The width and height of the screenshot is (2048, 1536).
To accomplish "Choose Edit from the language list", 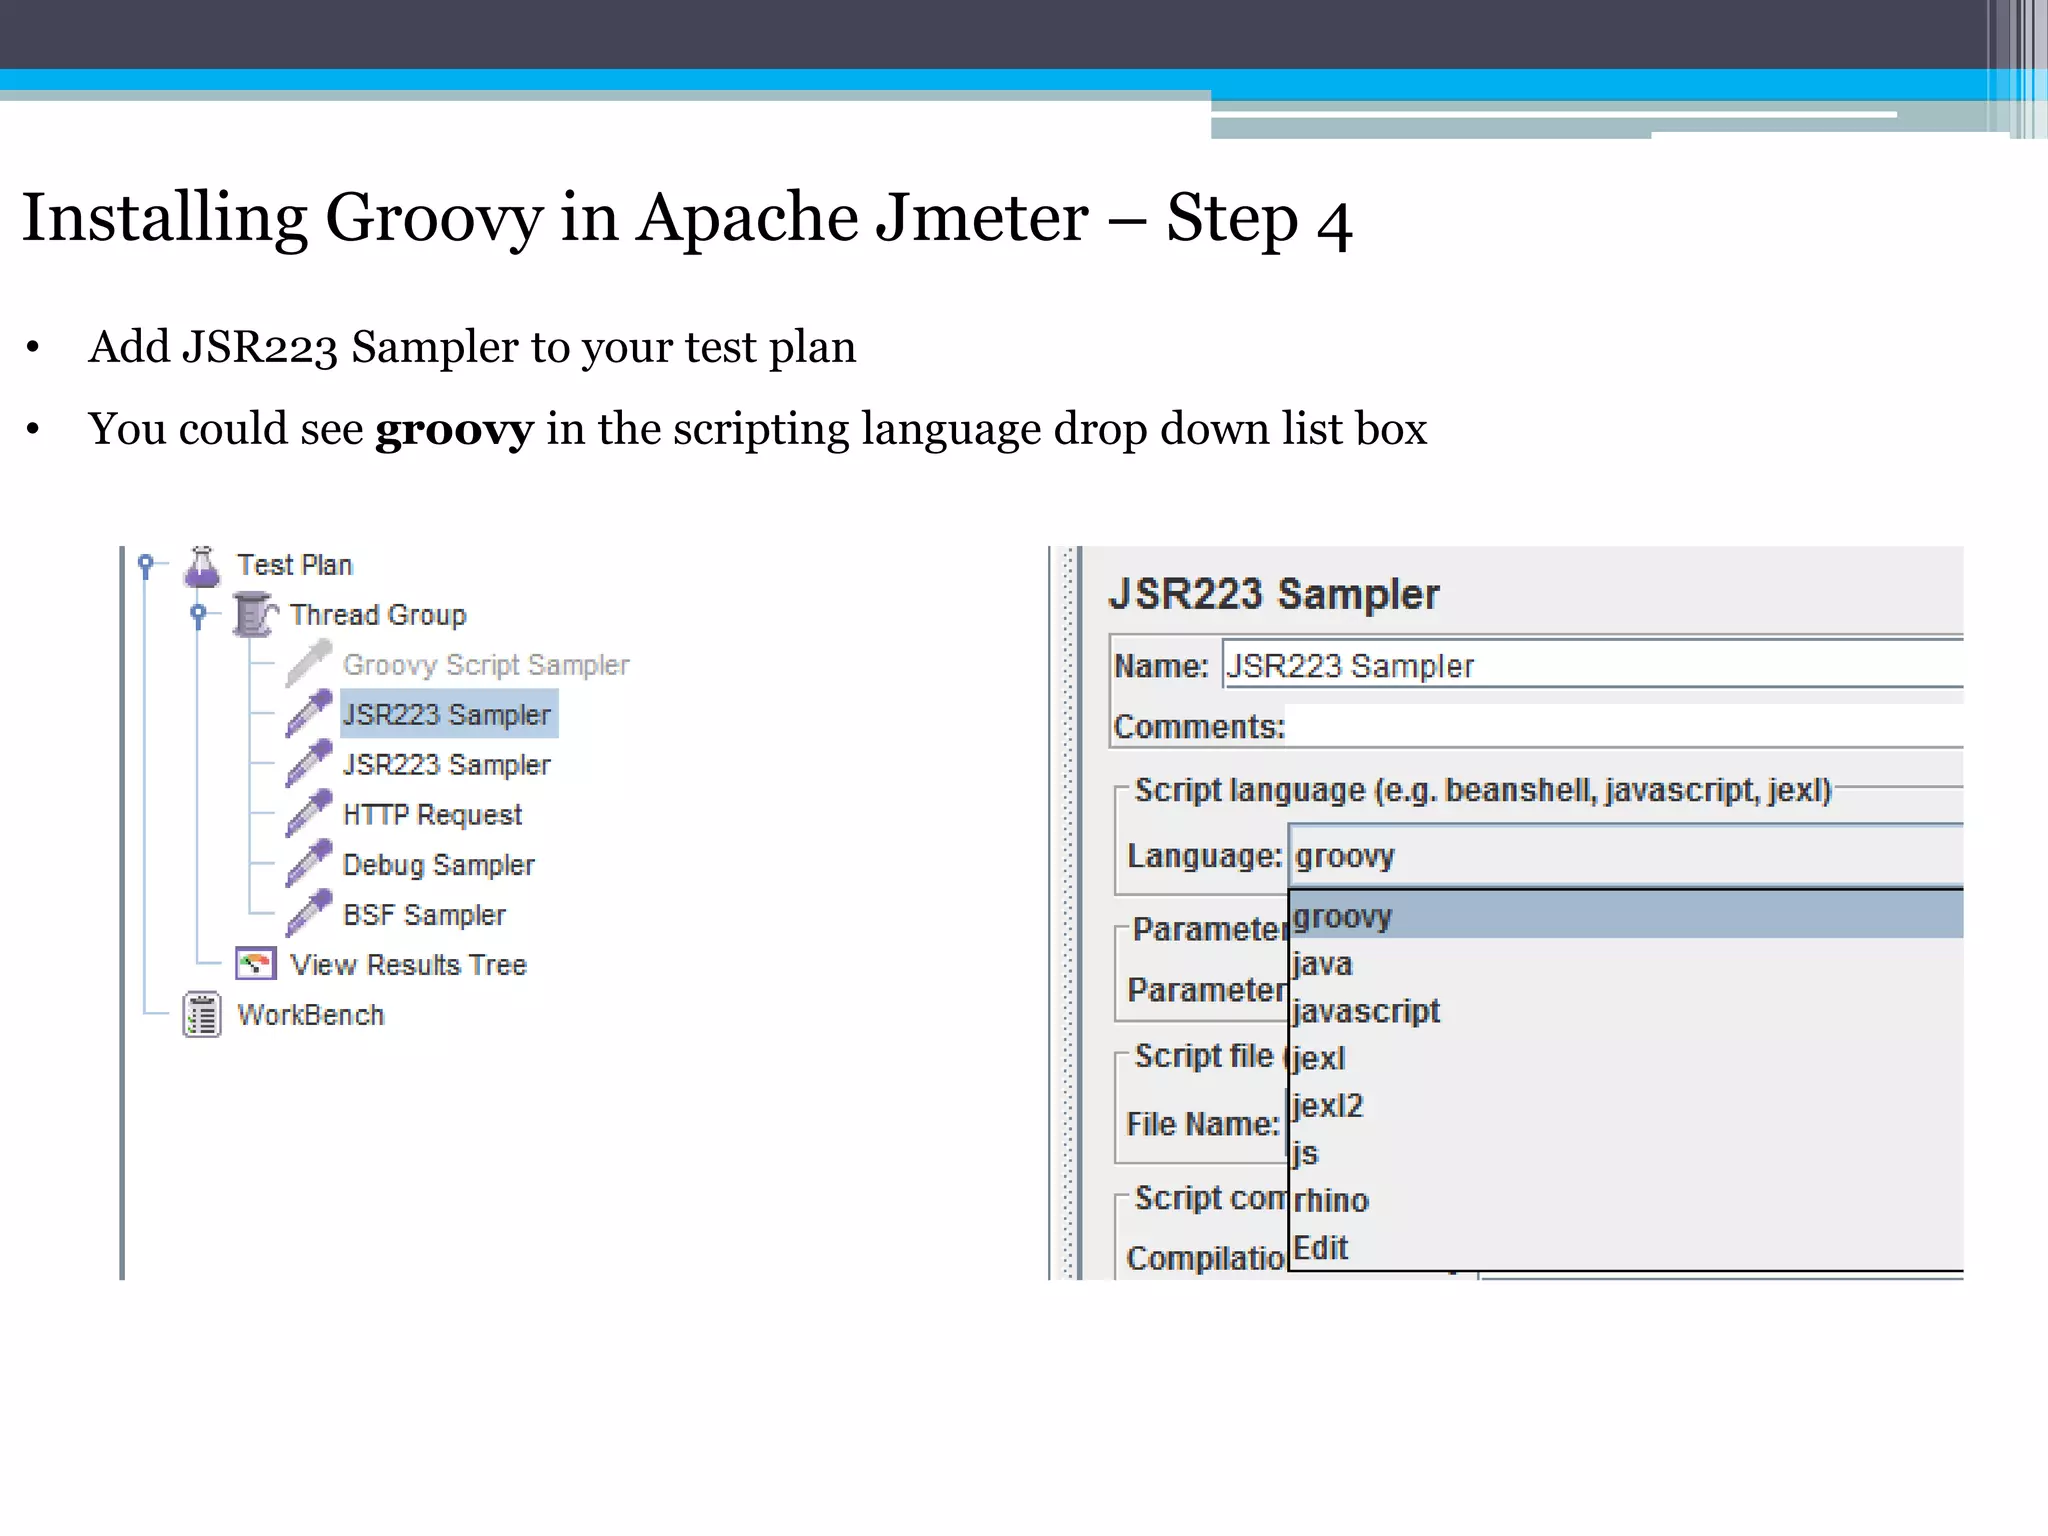I will pyautogui.click(x=1627, y=1247).
